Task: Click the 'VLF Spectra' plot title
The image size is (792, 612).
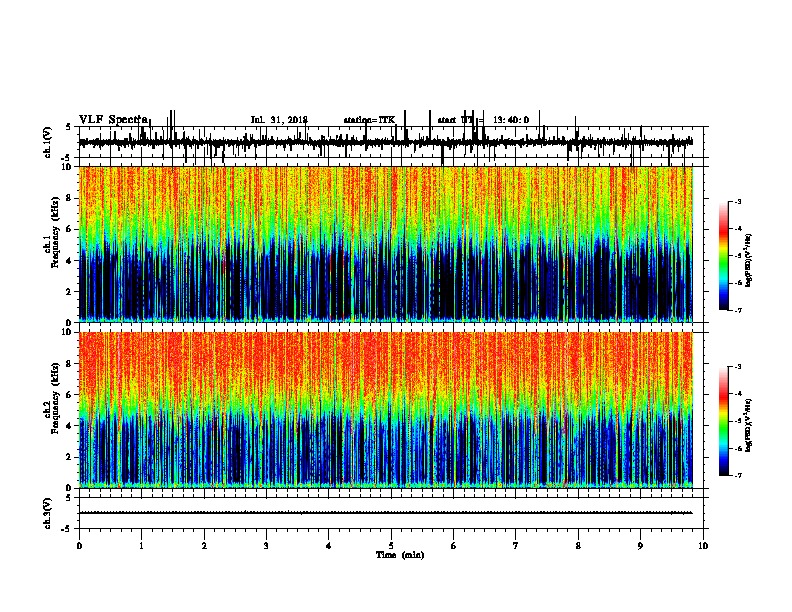Action: (114, 120)
